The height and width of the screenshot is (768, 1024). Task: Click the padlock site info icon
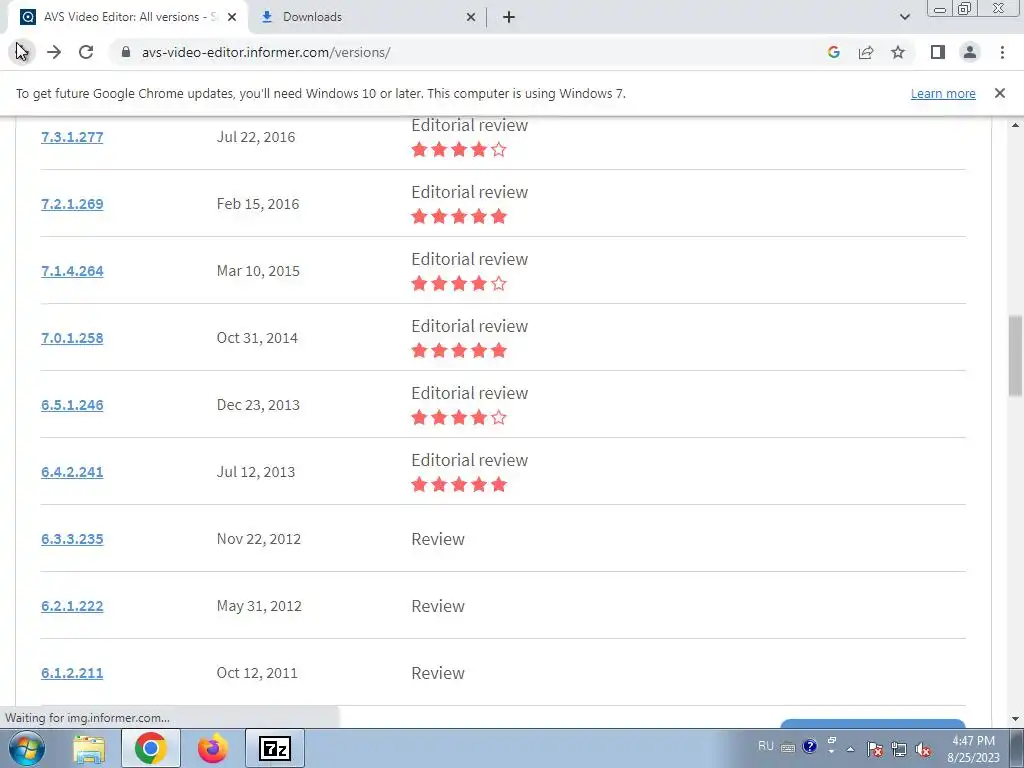pyautogui.click(x=126, y=52)
